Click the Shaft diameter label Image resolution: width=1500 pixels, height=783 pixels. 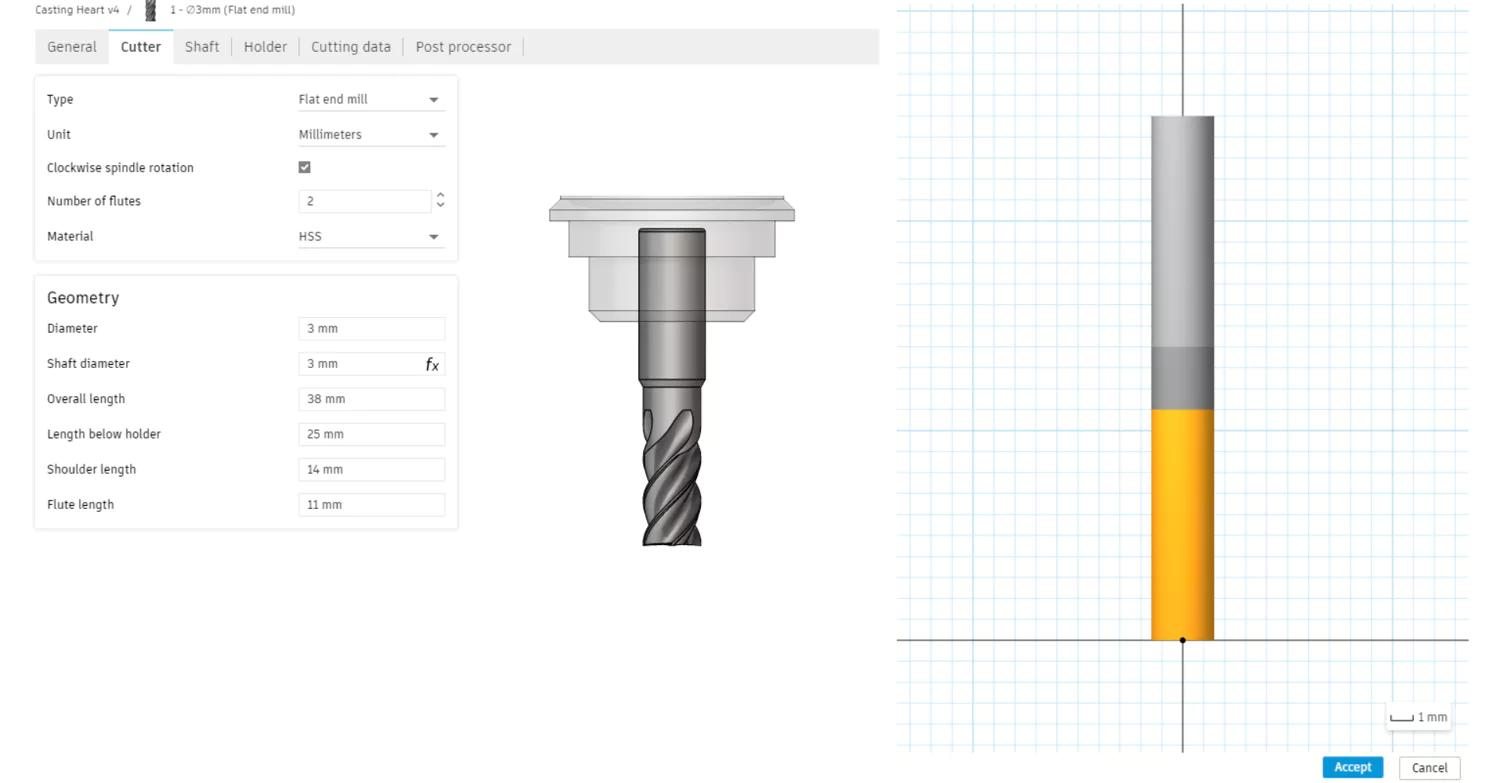88,364
